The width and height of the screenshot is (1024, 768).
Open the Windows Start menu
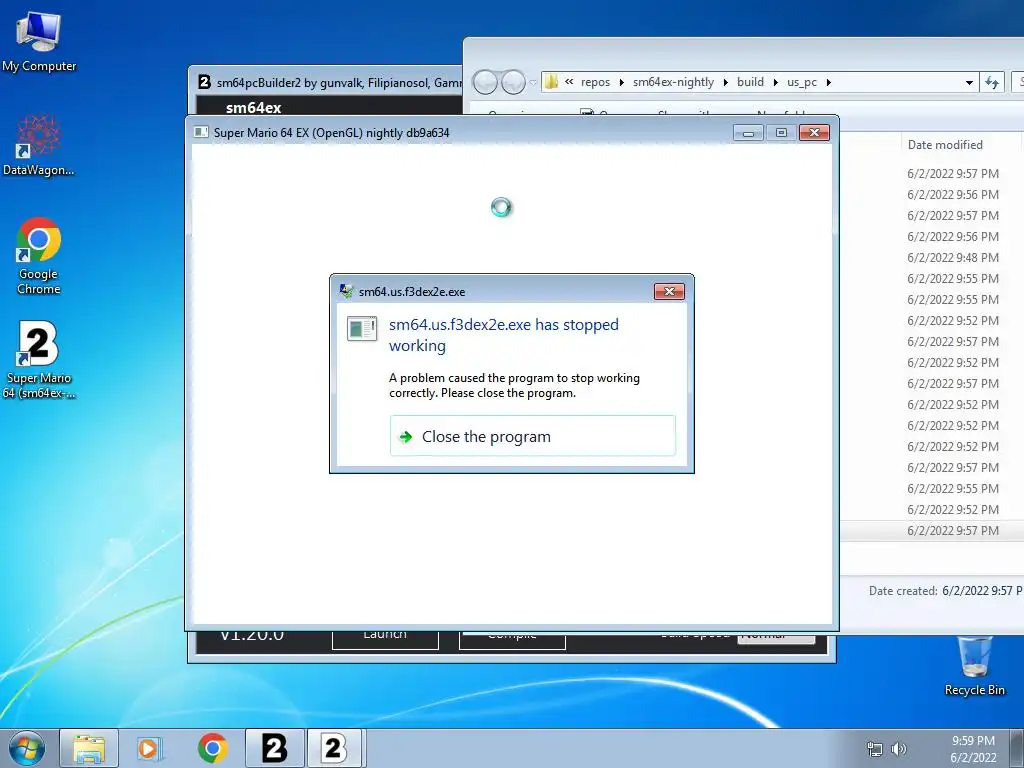(27, 748)
